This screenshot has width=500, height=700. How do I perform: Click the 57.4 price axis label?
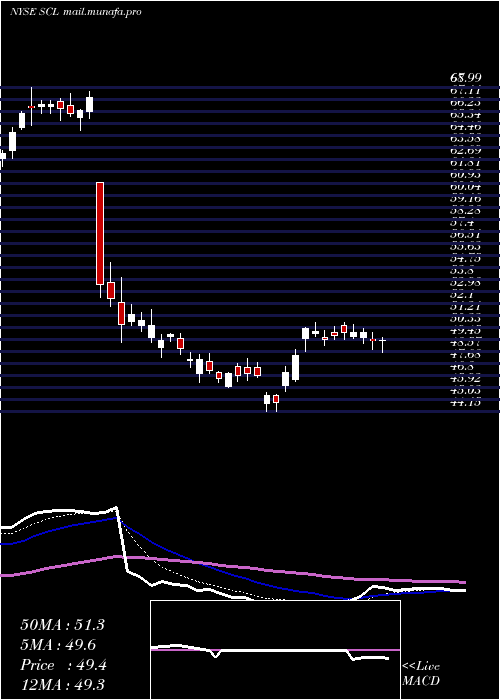461,223
